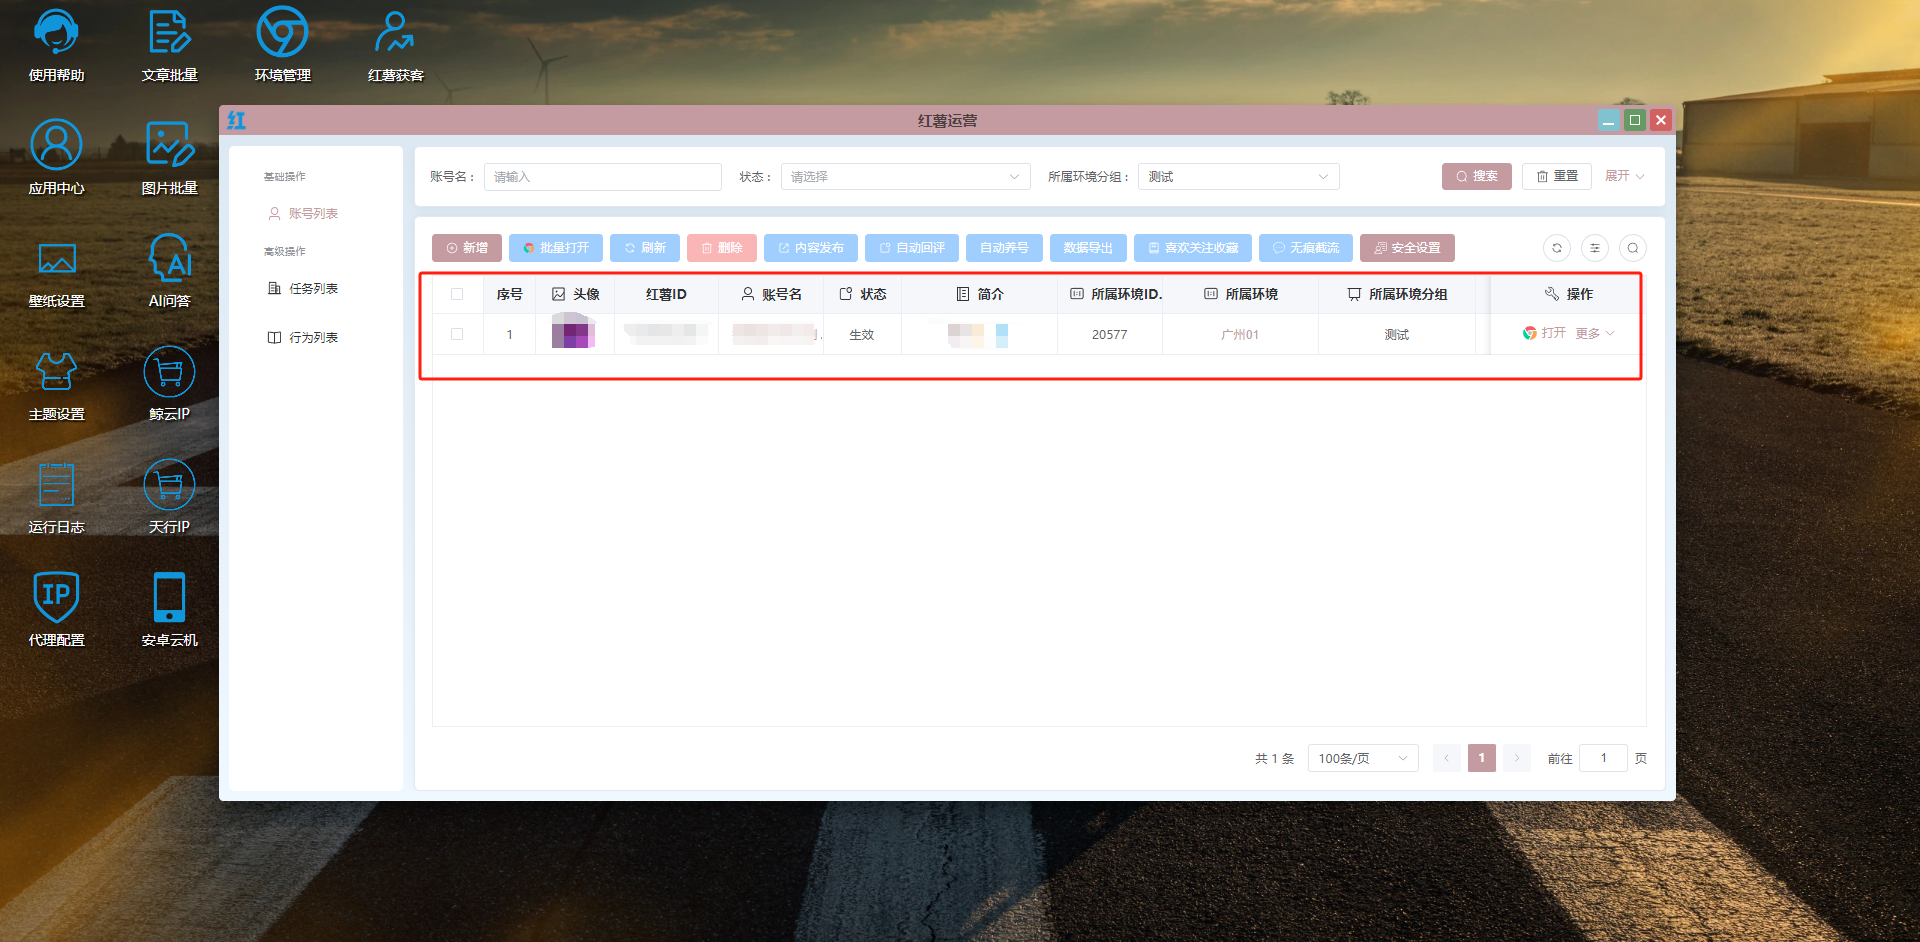Screen dimensions: 1920x942
Task: Click the 测试 group cell in row 1
Action: point(1397,335)
